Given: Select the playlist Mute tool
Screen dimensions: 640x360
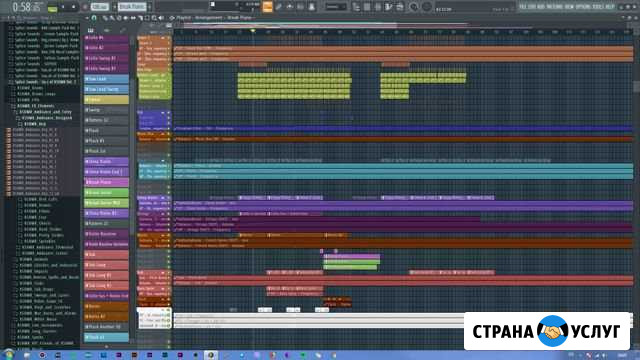Looking at the screenshot, I should (x=126, y=18).
